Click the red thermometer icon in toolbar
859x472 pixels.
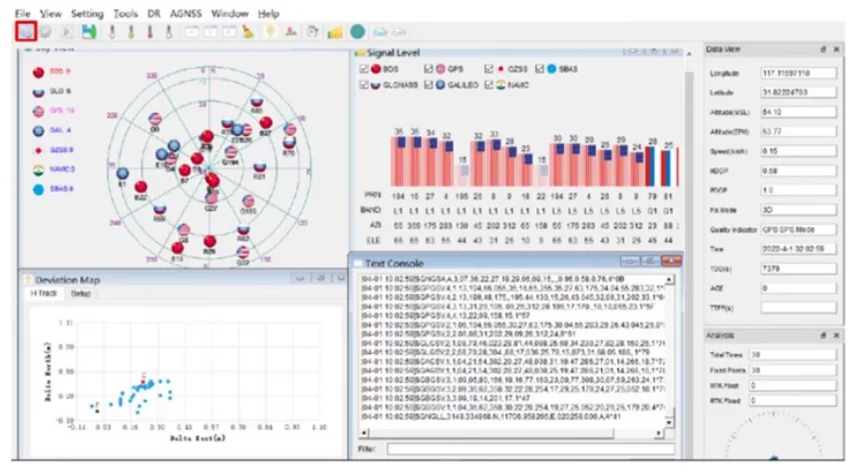pos(151,32)
